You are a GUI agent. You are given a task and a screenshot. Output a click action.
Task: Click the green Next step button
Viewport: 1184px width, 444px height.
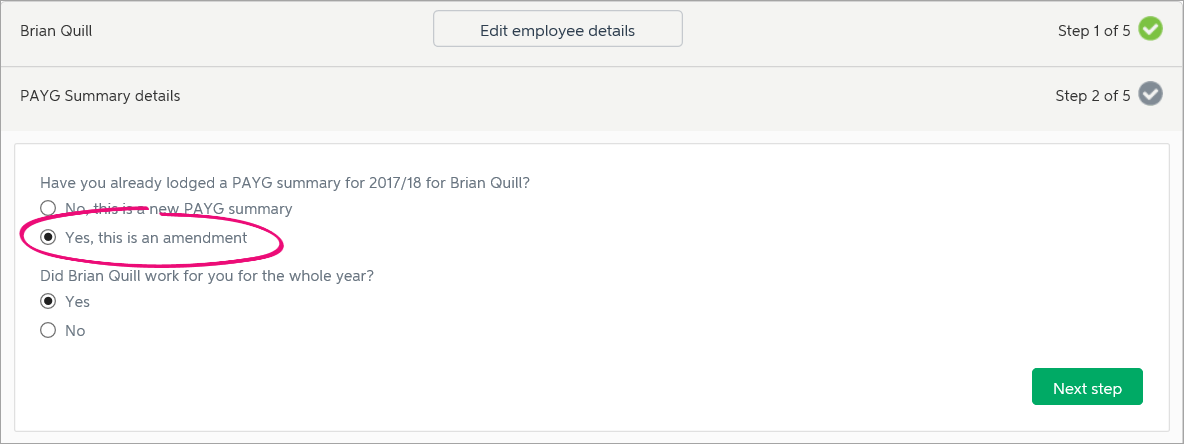pyautogui.click(x=1087, y=388)
